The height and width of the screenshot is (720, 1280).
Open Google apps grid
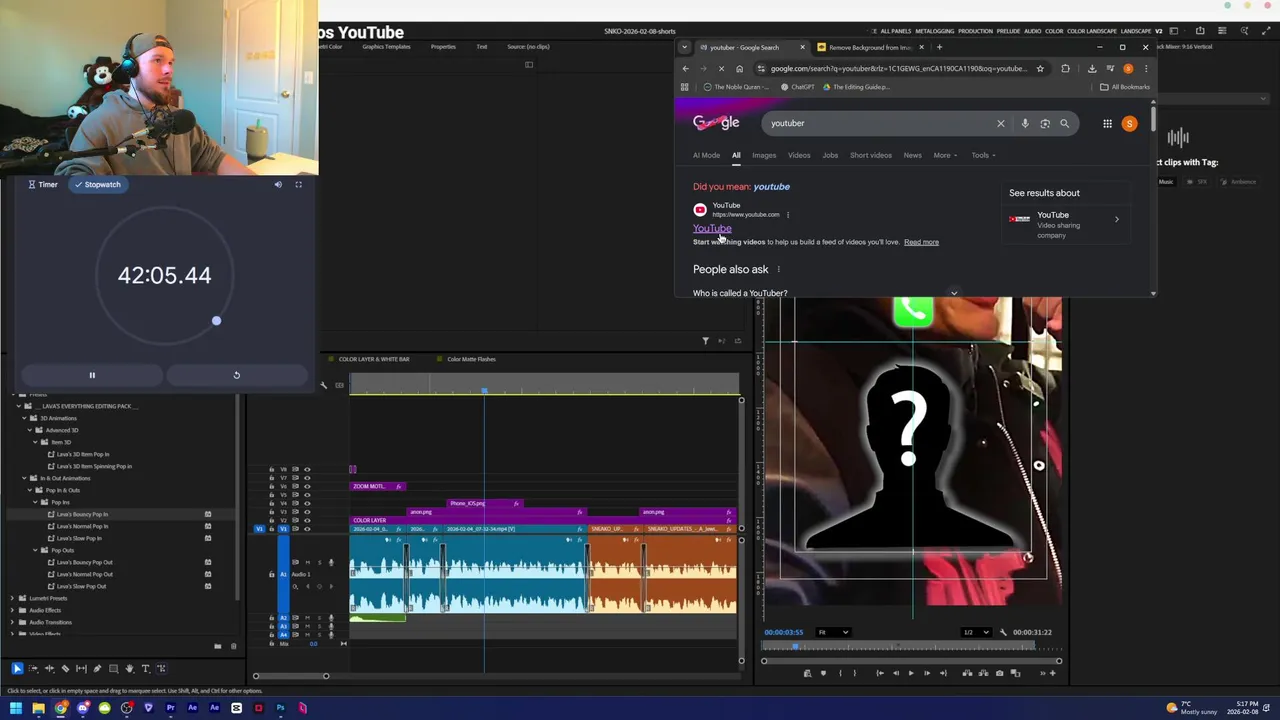click(x=1107, y=124)
